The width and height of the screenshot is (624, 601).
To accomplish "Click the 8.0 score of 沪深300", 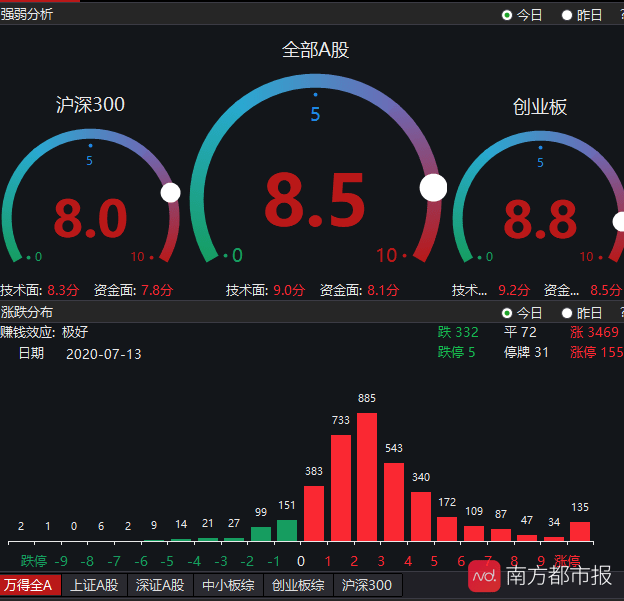I will tap(90, 218).
